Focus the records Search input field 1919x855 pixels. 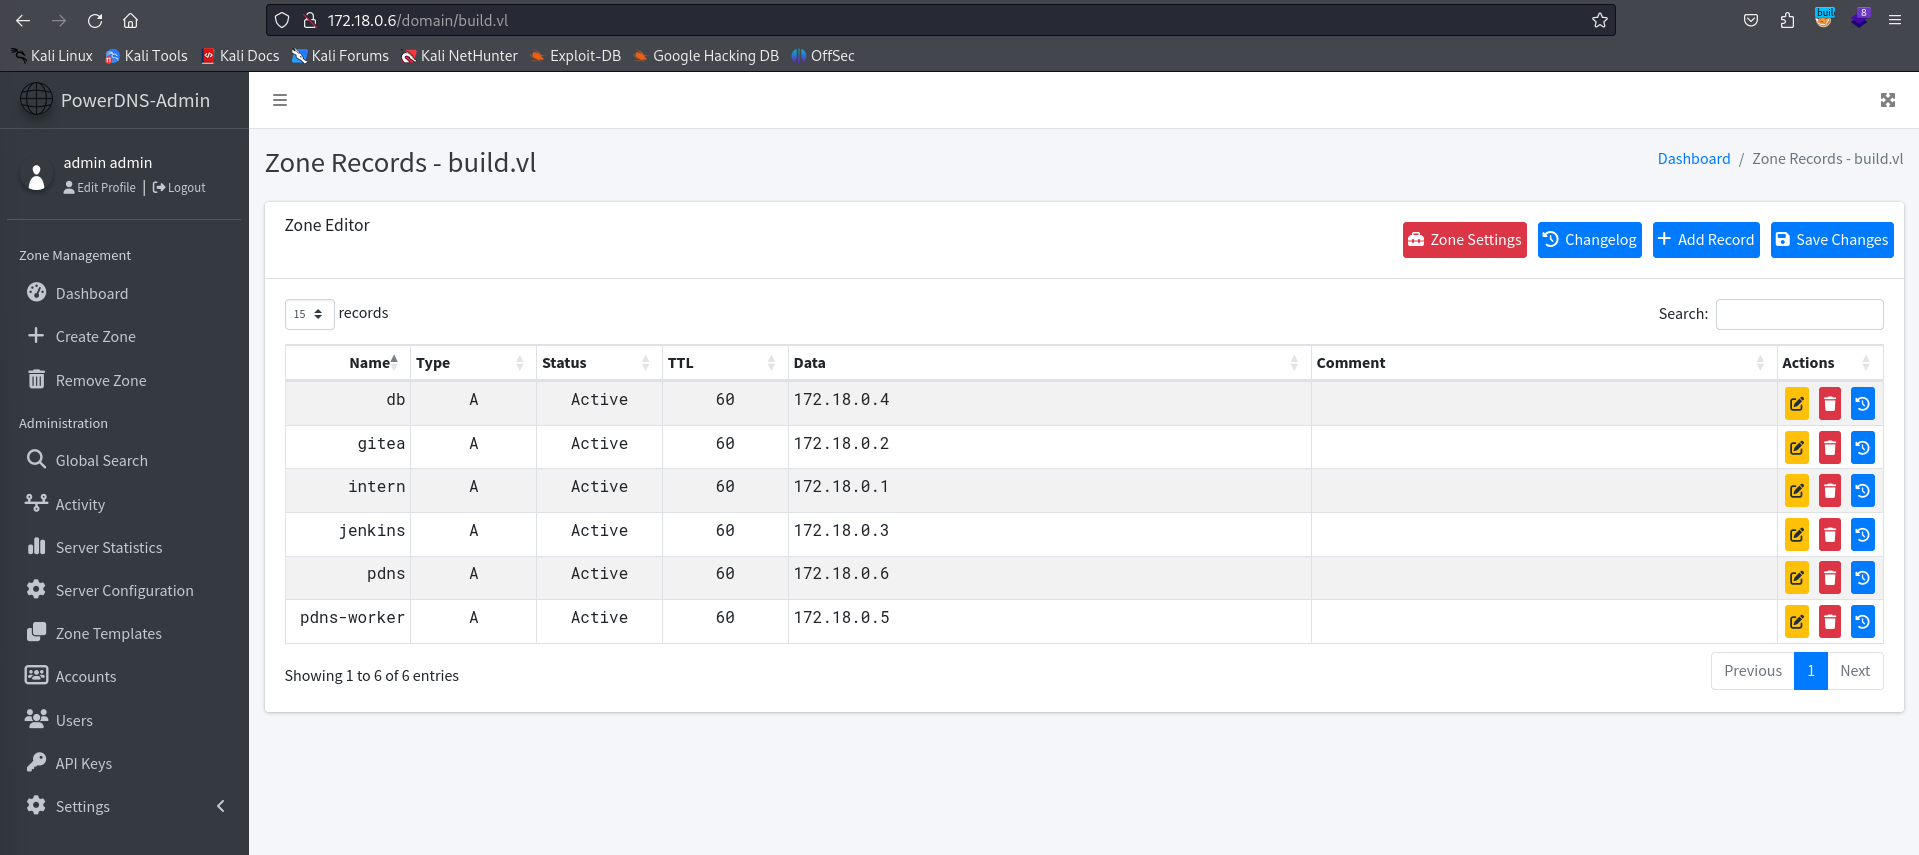click(x=1799, y=314)
